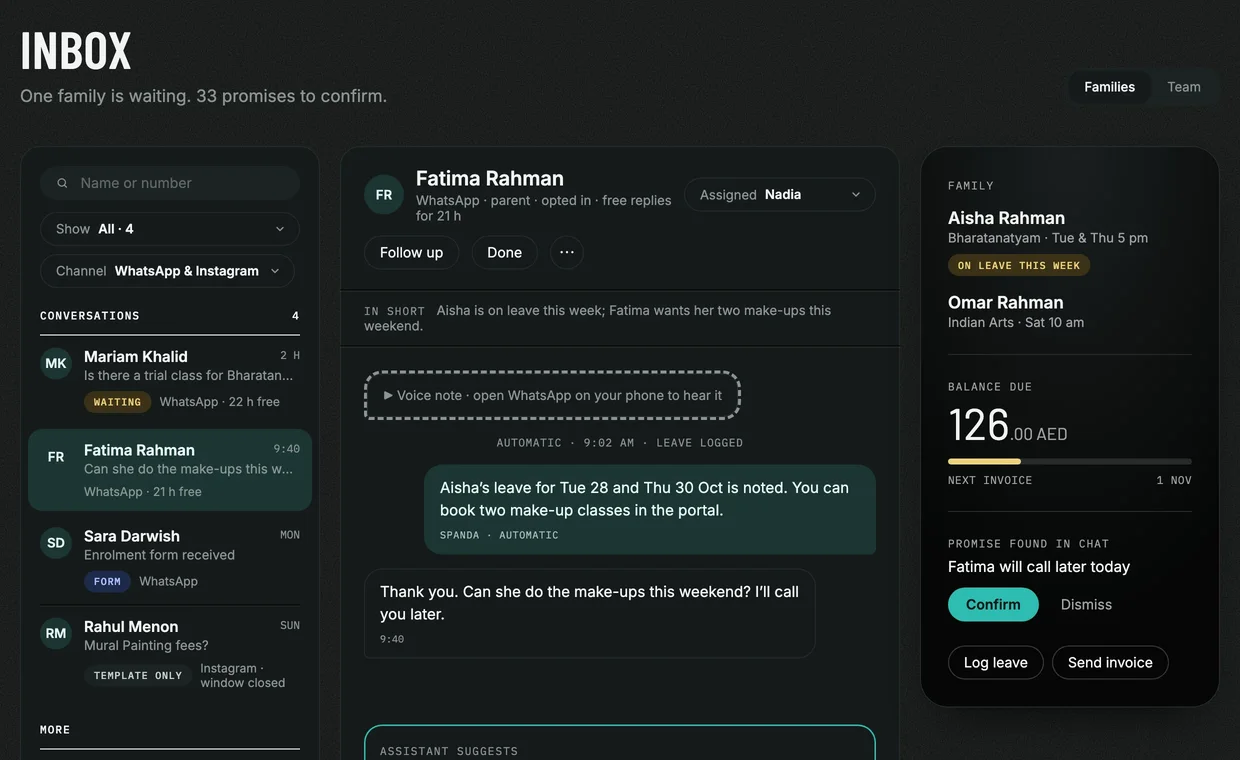Image resolution: width=1240 pixels, height=760 pixels.
Task: Open the three-dot more actions menu
Action: 567,252
